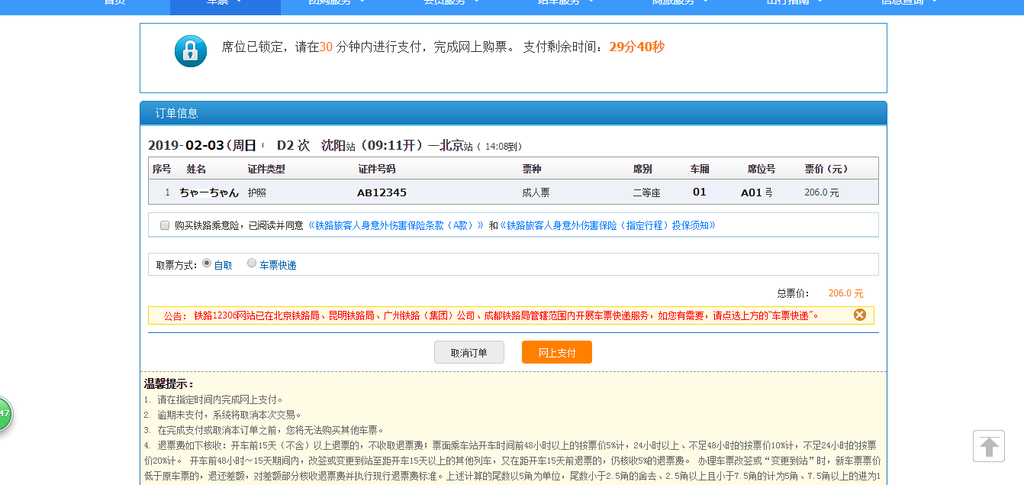Click the orange 网上支付 button
1024x485 pixels.
[556, 352]
